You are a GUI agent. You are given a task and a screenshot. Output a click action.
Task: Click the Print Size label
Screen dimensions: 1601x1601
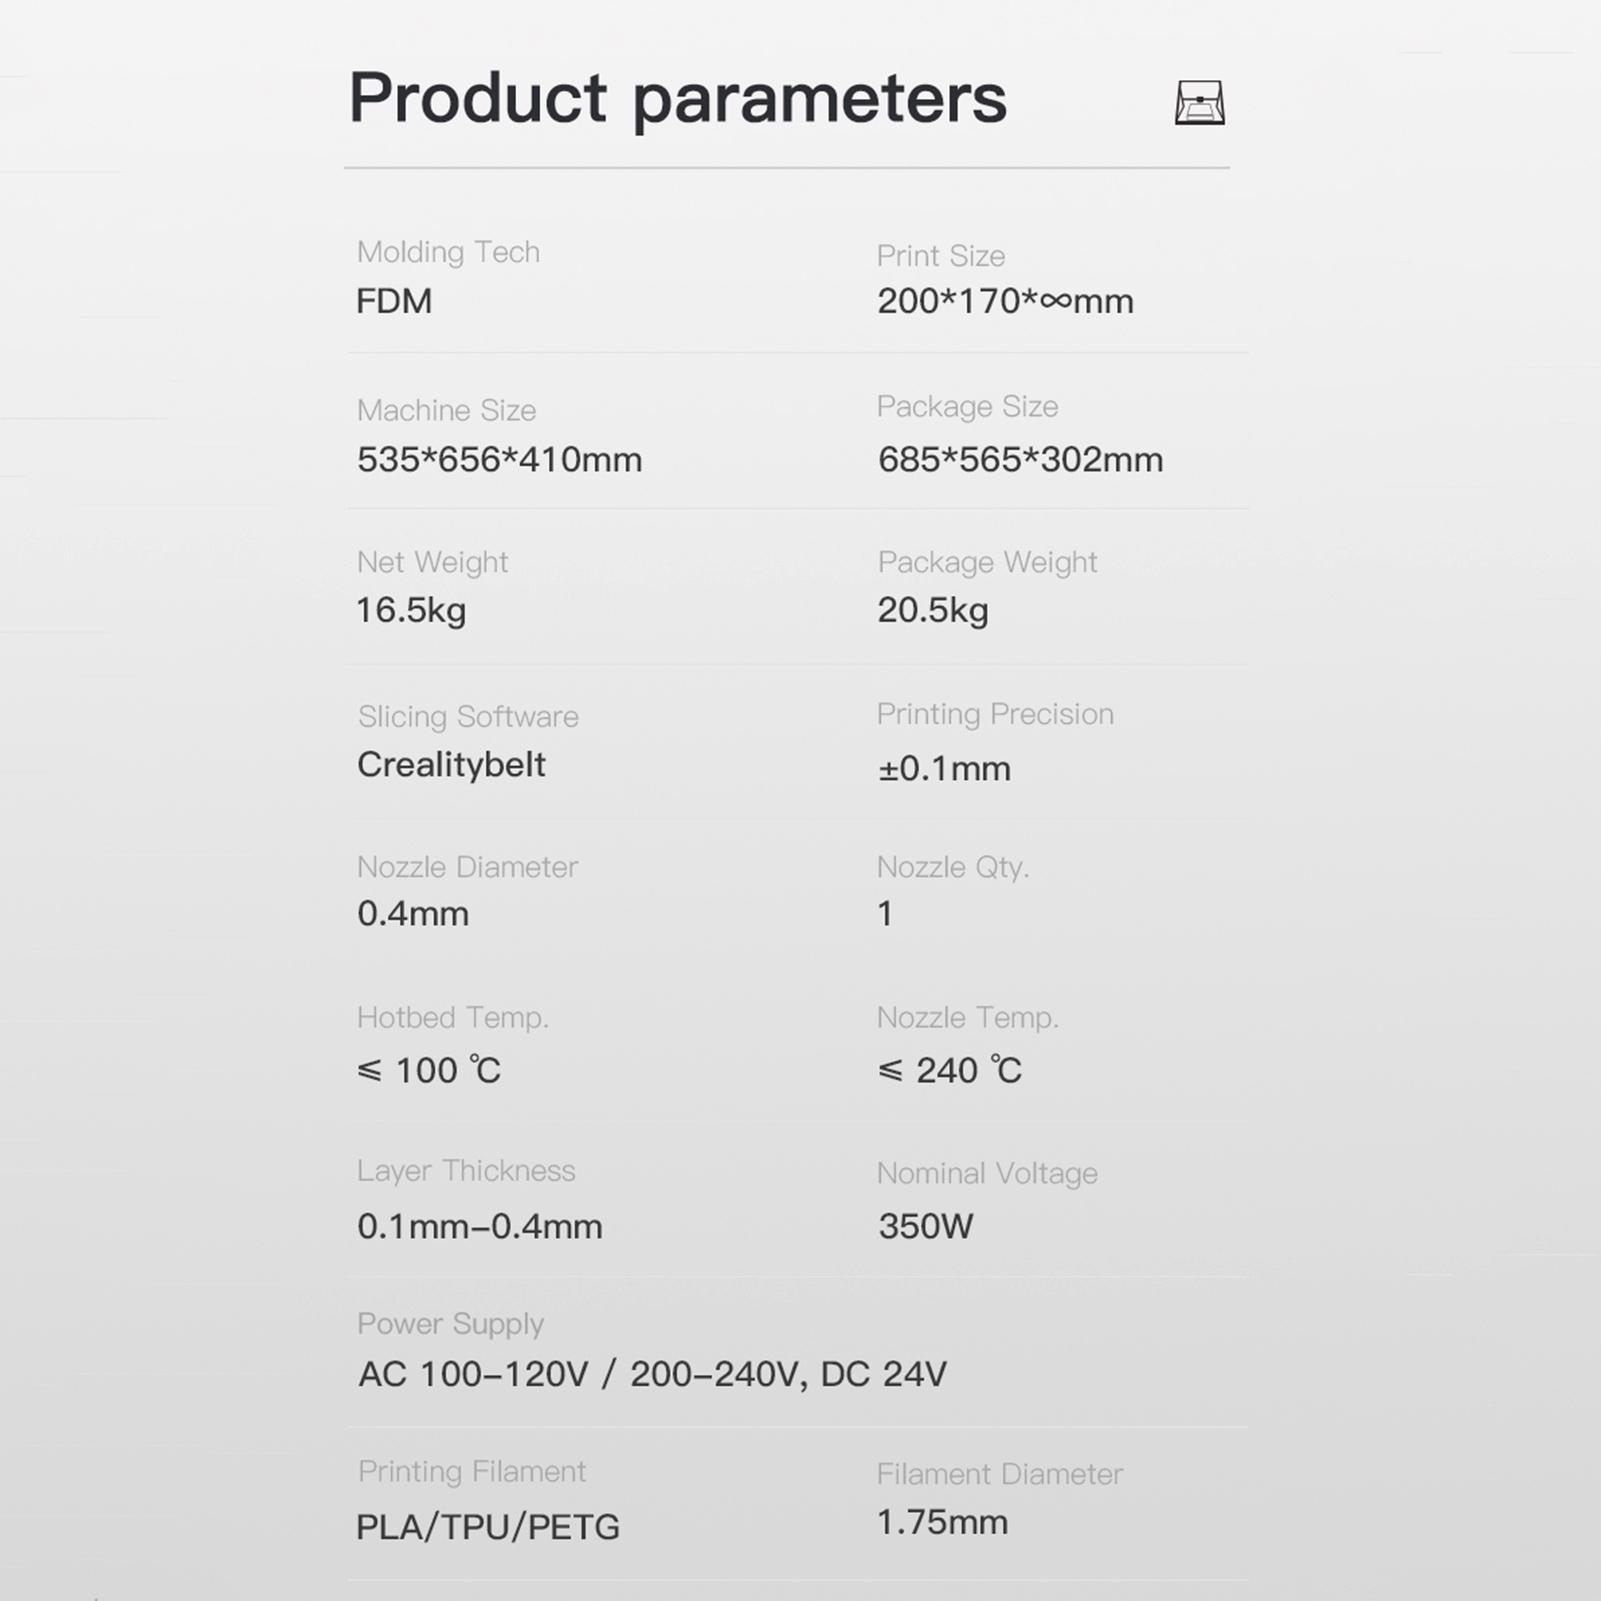(x=941, y=256)
